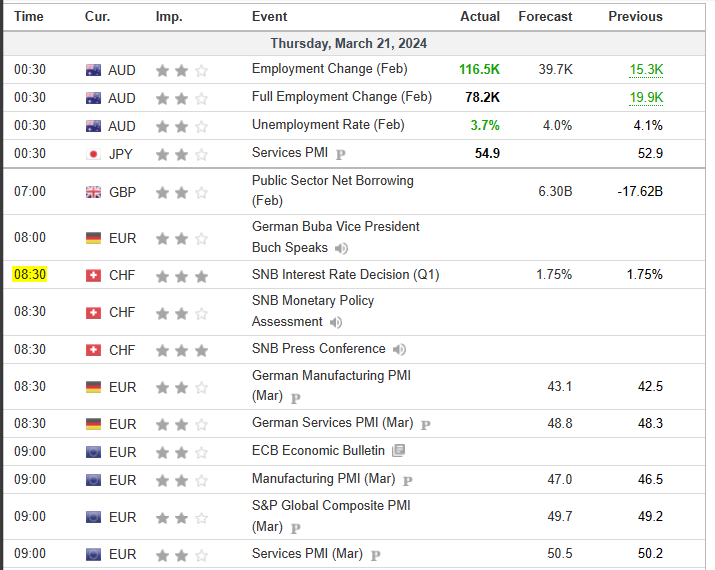This screenshot has height=570, width=715.
Task: Open the ECB Economic Bulletin document icon
Action: 399,451
